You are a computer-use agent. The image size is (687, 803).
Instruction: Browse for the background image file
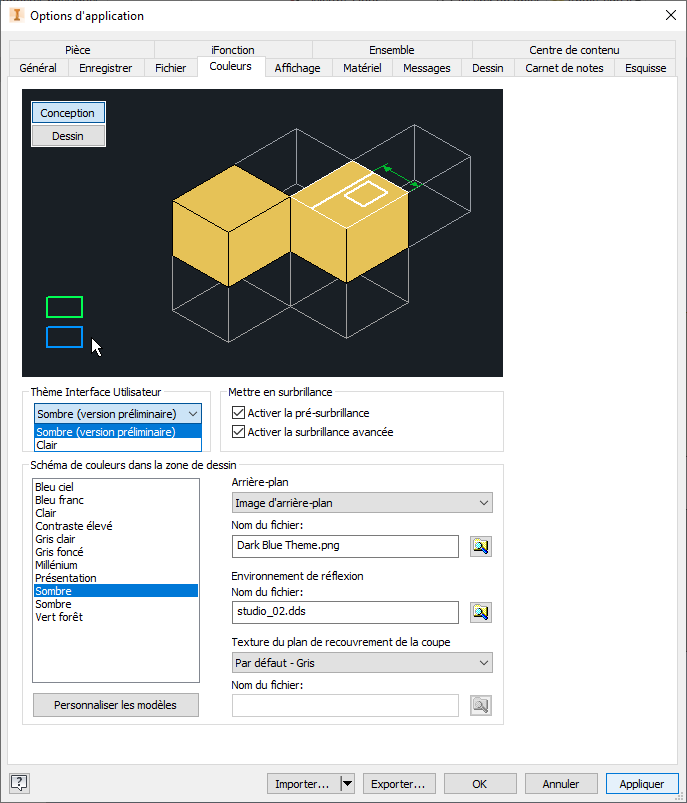click(481, 546)
